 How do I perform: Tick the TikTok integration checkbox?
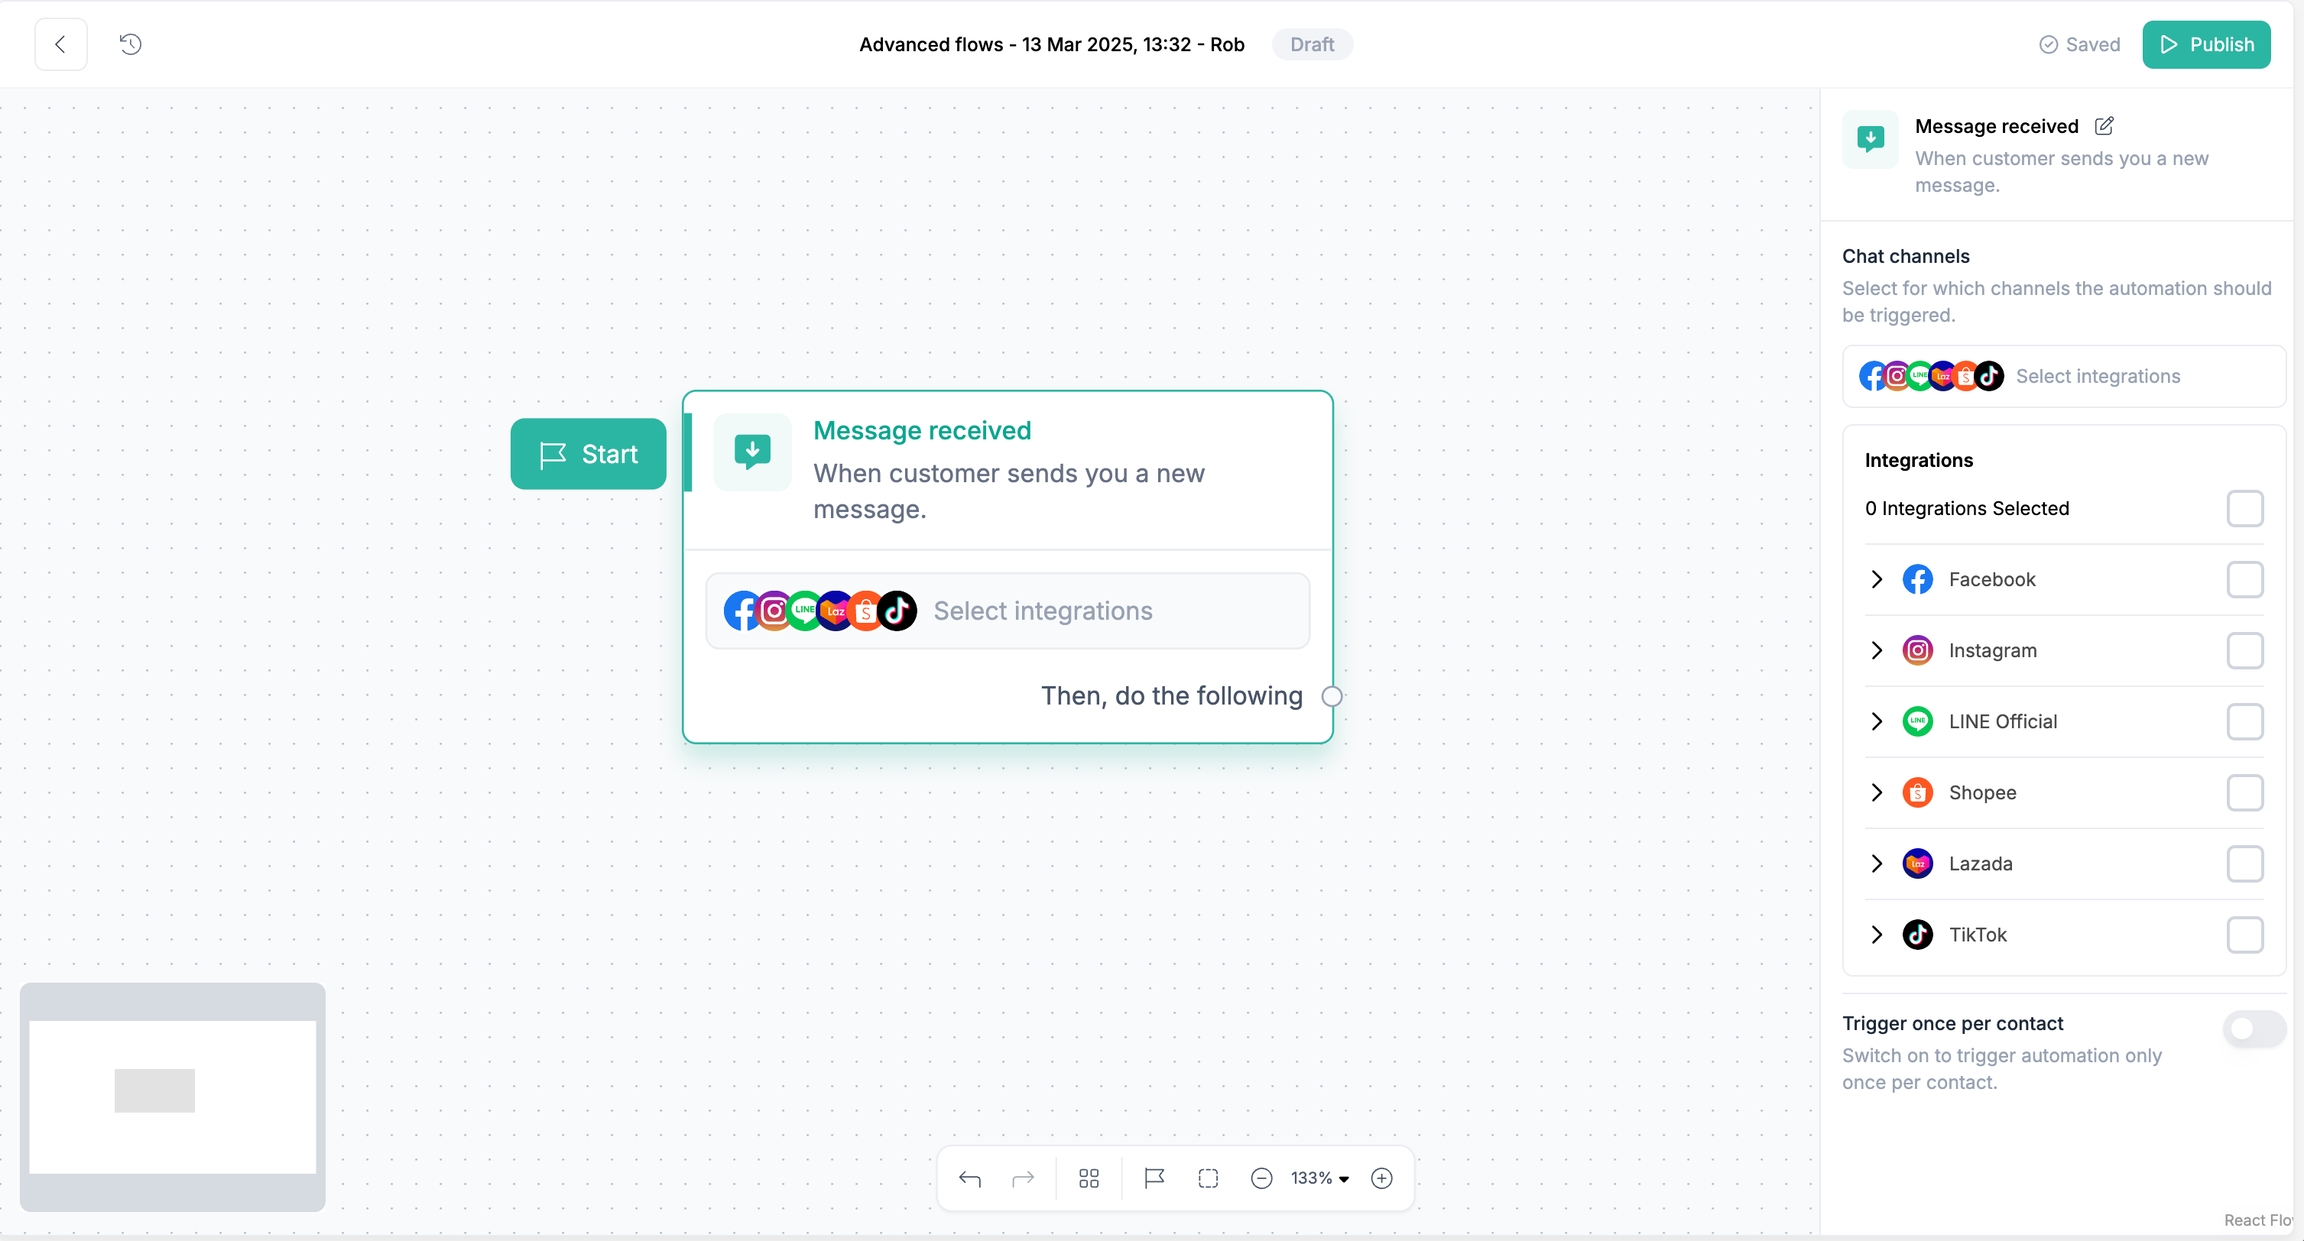(2244, 935)
